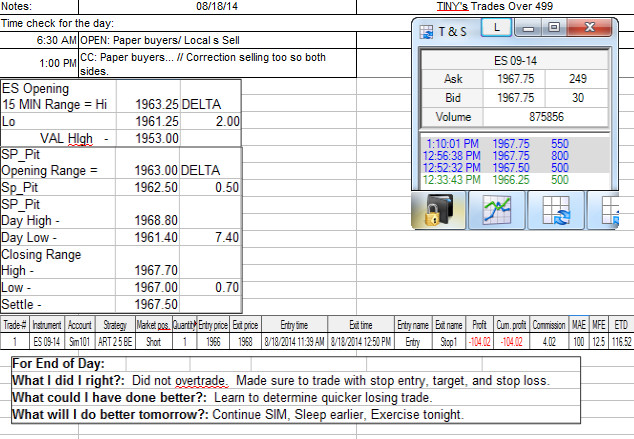This screenshot has width=634, height=439.
Task: Click the Bid price 1967.75
Action: [515, 98]
